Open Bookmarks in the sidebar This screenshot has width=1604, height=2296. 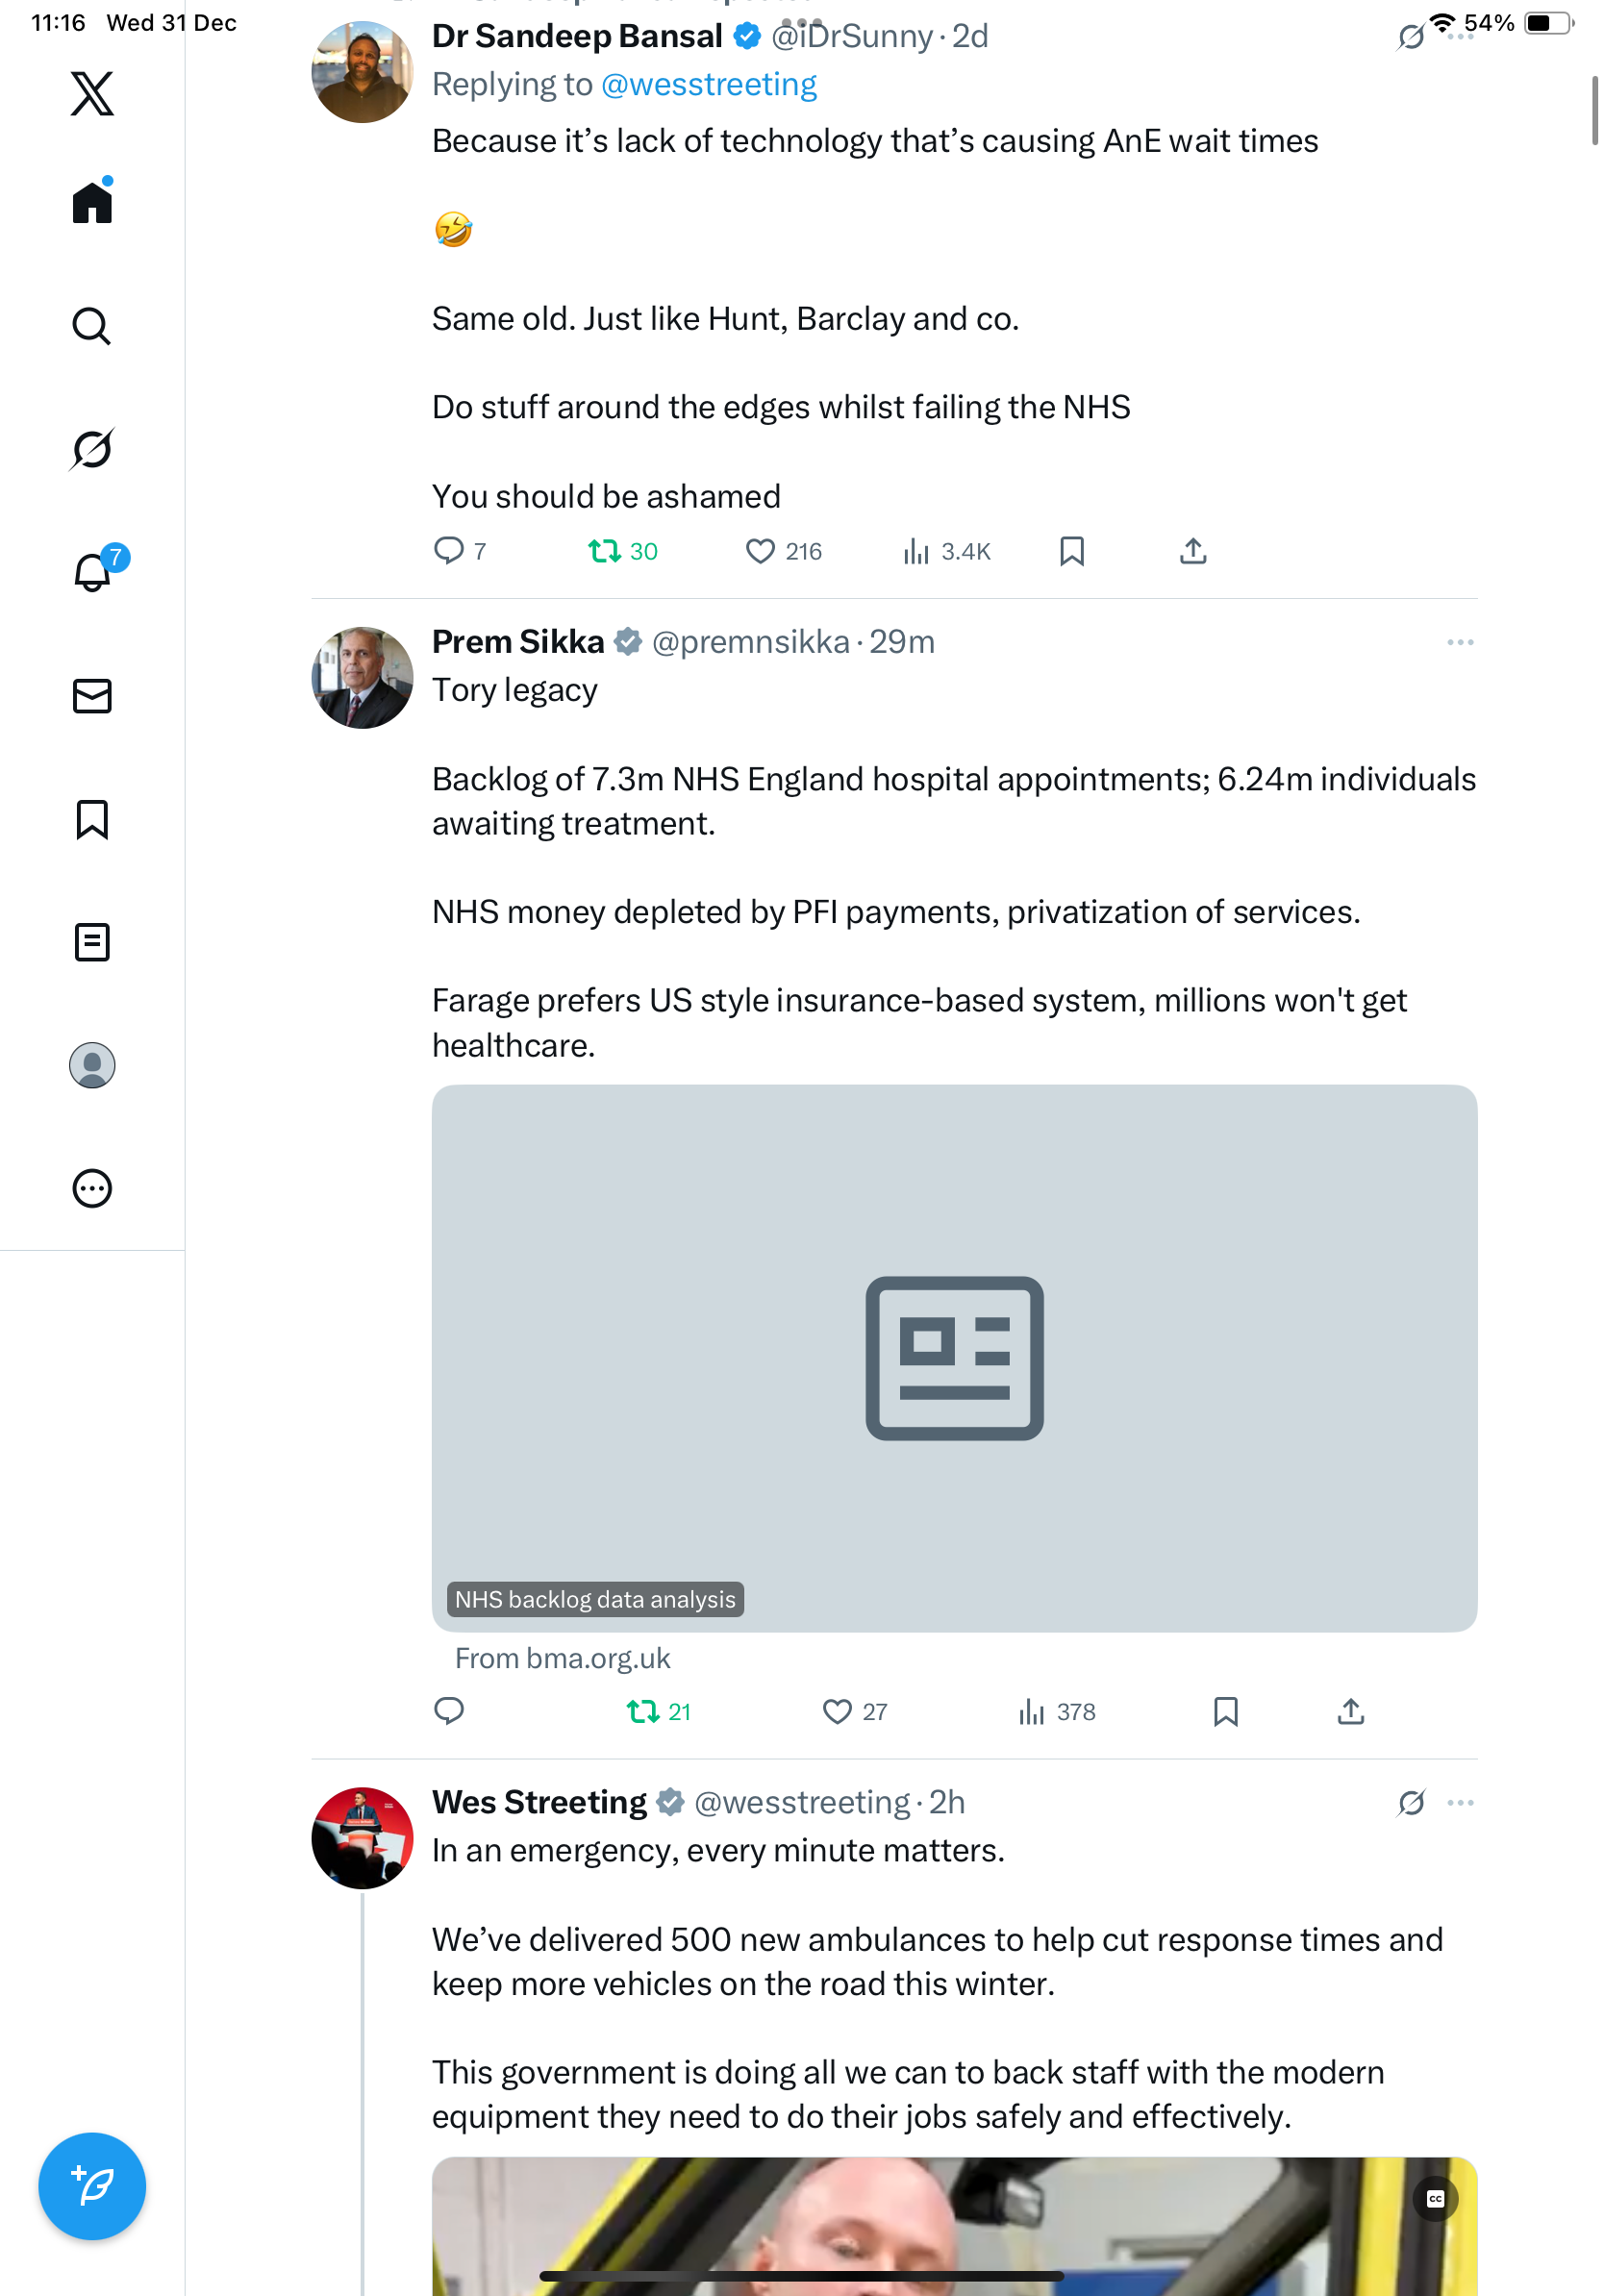[x=92, y=819]
